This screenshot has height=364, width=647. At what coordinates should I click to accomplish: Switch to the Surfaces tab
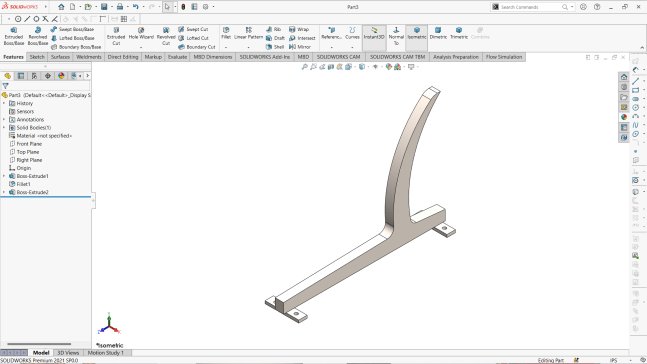pos(60,57)
